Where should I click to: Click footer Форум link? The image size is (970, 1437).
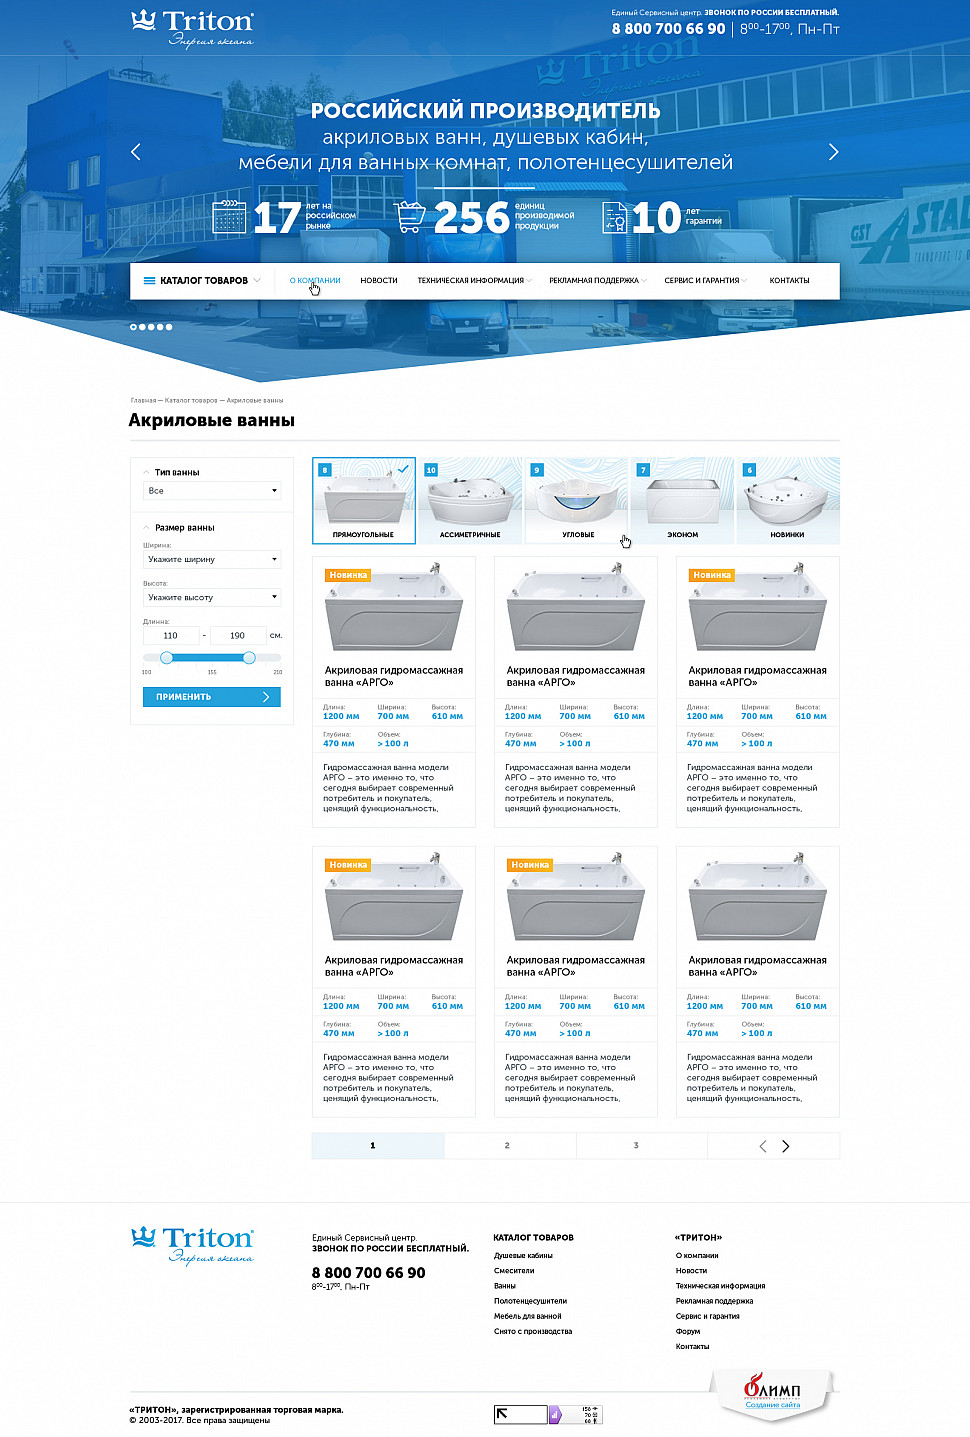pyautogui.click(x=688, y=1331)
